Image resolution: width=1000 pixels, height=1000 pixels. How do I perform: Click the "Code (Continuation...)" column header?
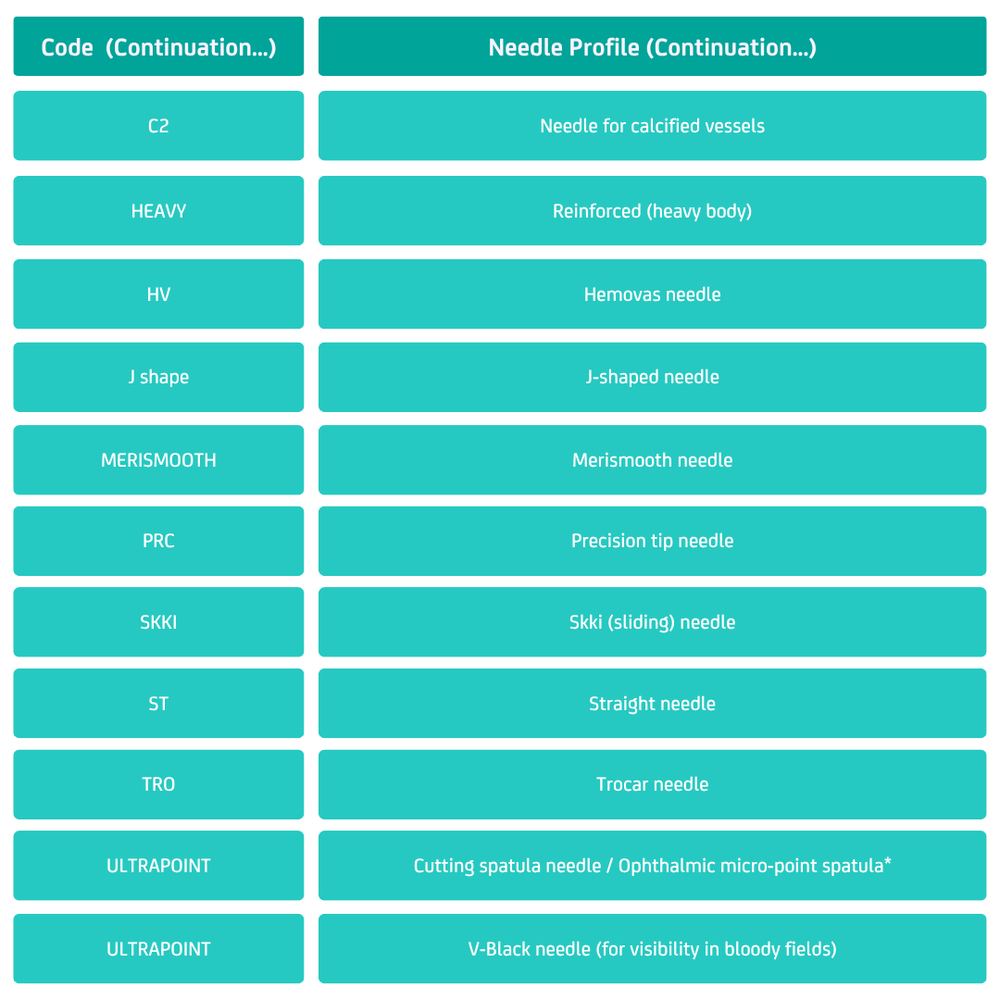[x=158, y=47]
